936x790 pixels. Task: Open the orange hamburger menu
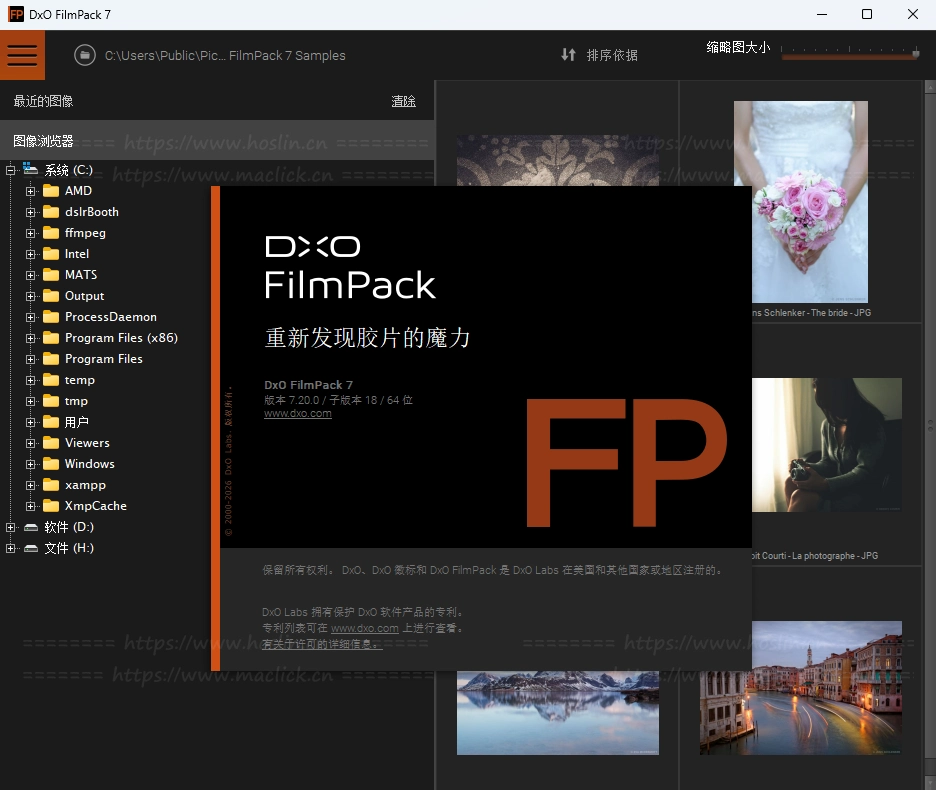click(x=22, y=55)
